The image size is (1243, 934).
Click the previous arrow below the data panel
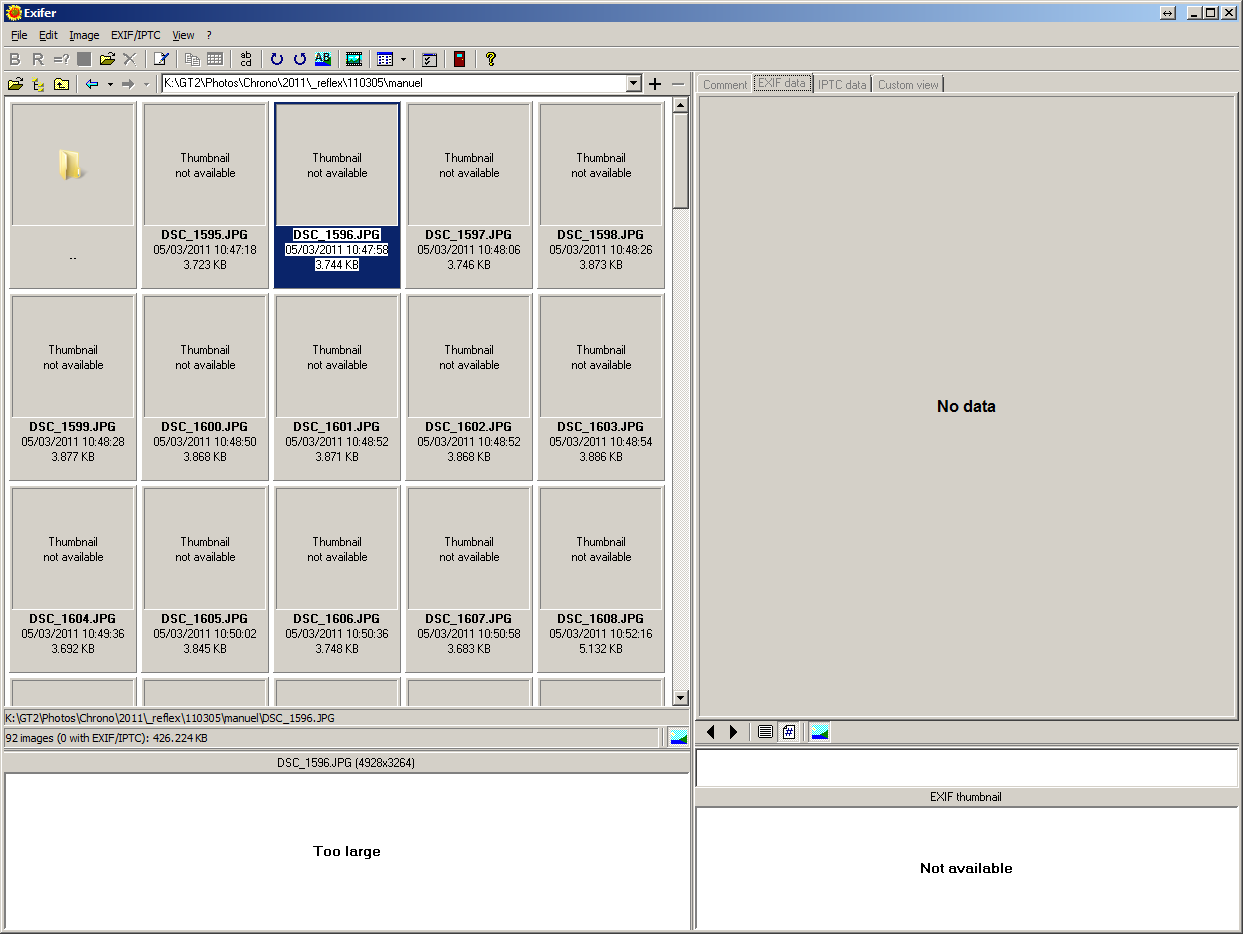(711, 733)
